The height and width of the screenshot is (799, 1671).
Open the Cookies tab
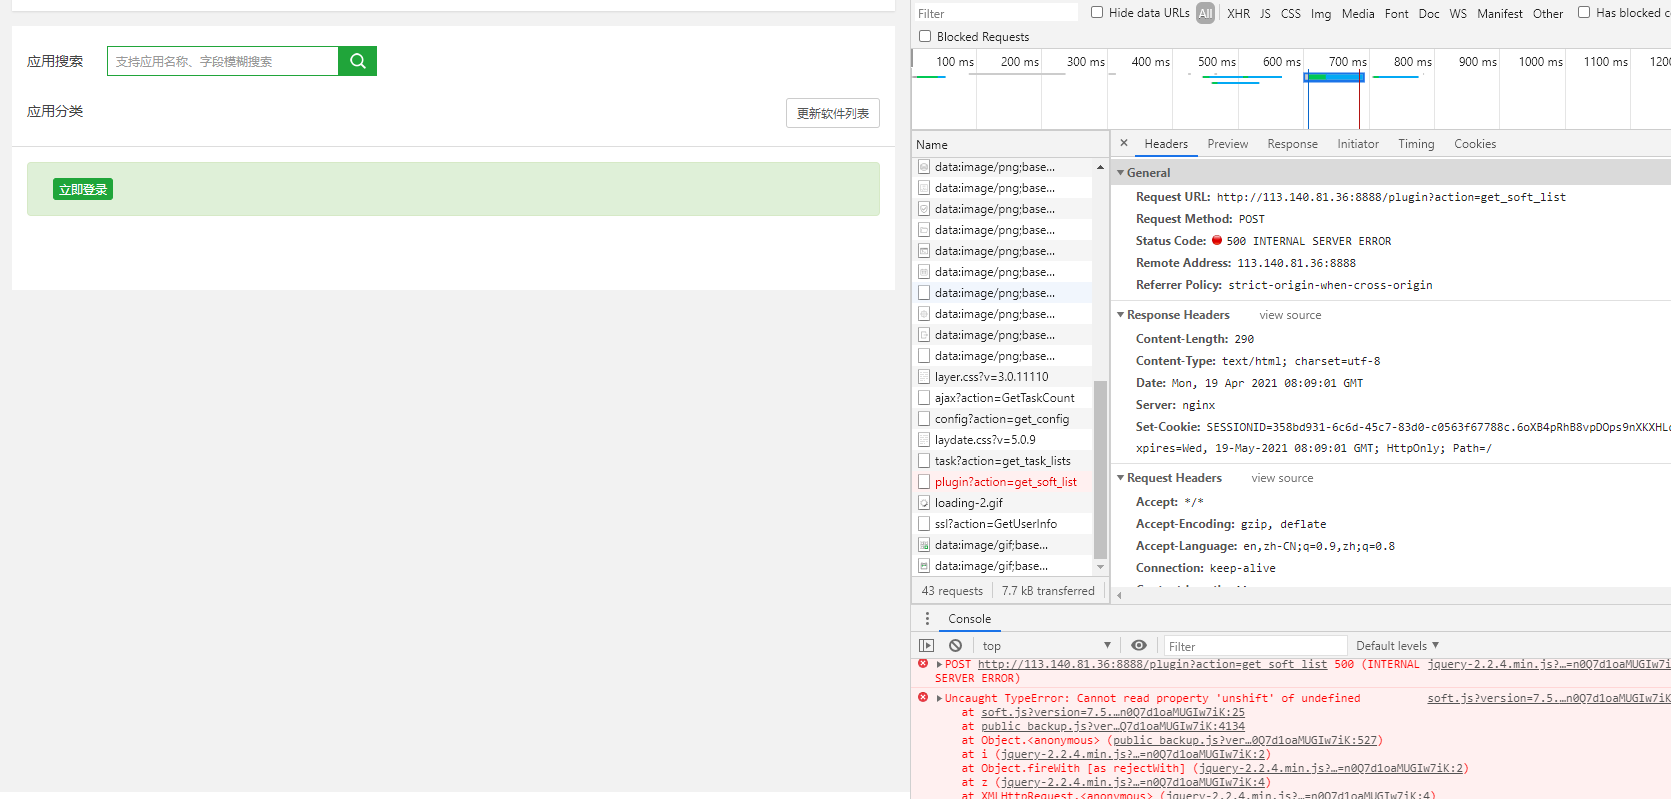pos(1475,144)
